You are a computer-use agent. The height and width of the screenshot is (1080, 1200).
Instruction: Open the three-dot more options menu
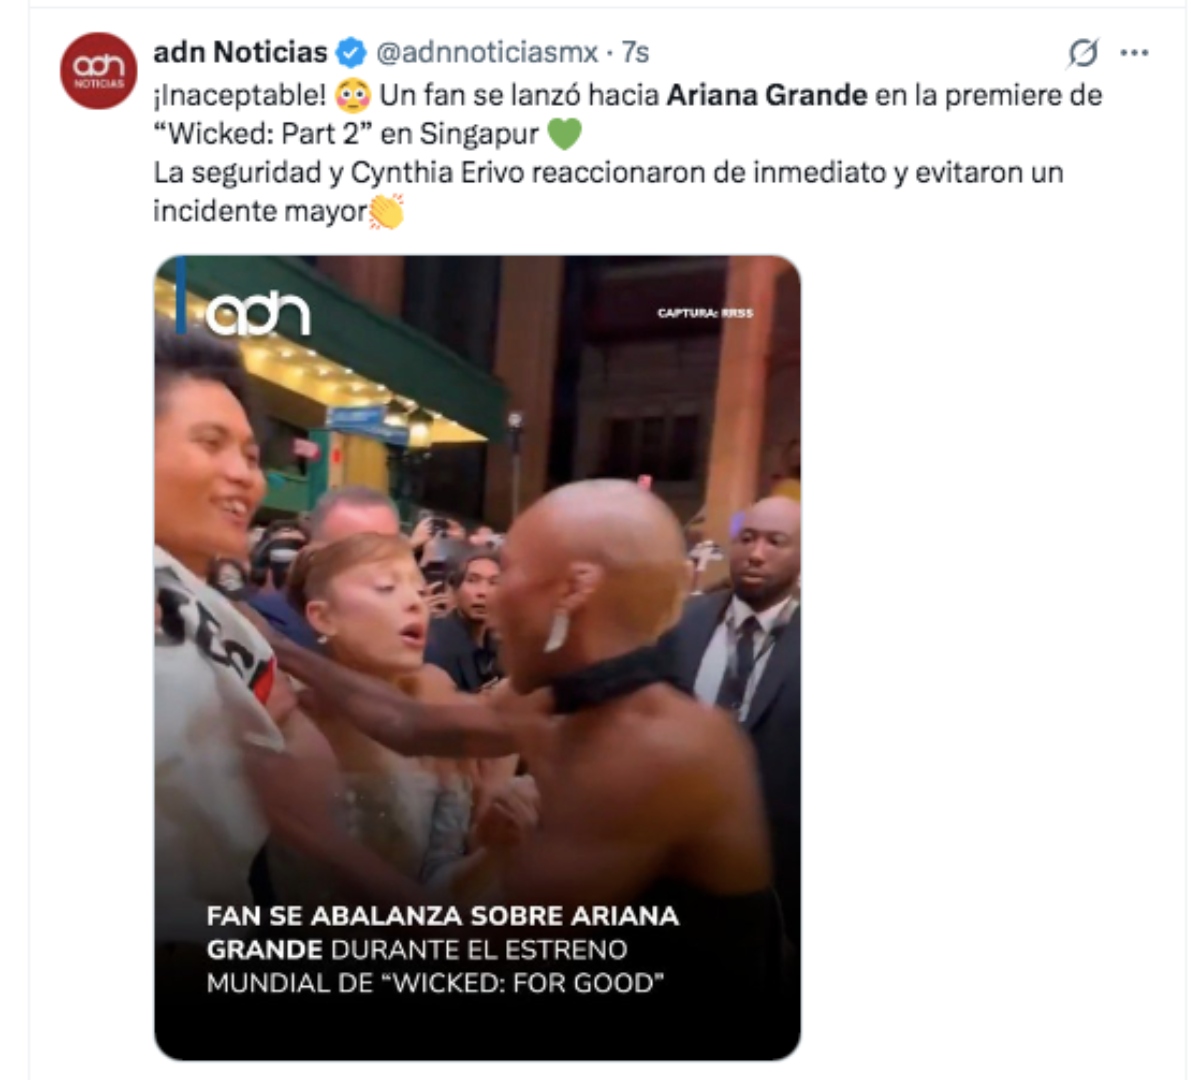pyautogui.click(x=1135, y=52)
